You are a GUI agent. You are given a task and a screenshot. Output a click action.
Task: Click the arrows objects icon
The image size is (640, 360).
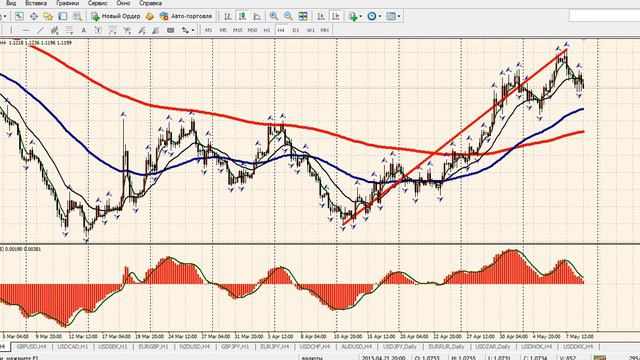(185, 30)
